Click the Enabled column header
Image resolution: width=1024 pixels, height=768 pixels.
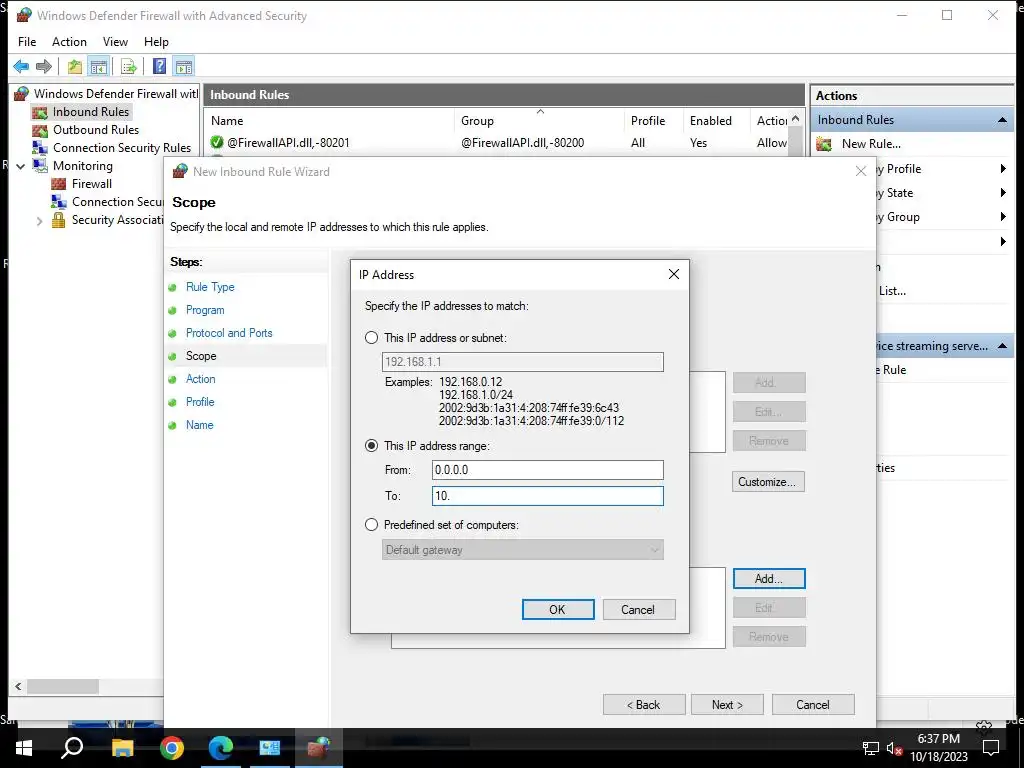click(717, 121)
